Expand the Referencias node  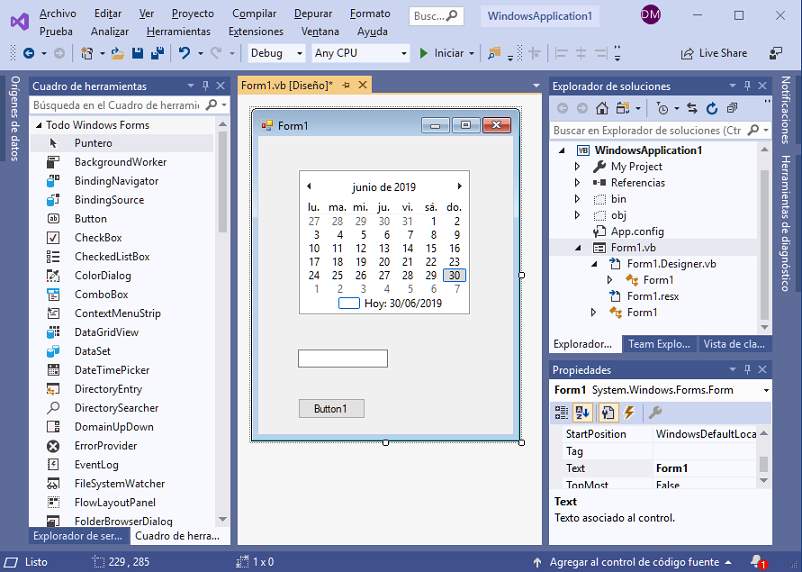pyautogui.click(x=577, y=183)
